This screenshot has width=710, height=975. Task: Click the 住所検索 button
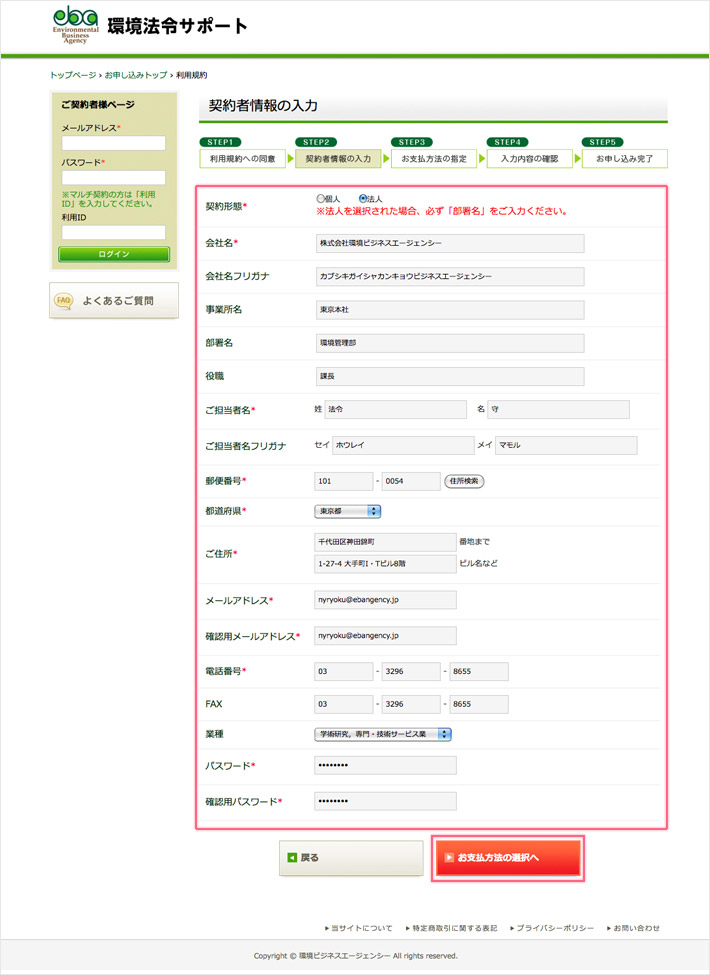point(463,481)
